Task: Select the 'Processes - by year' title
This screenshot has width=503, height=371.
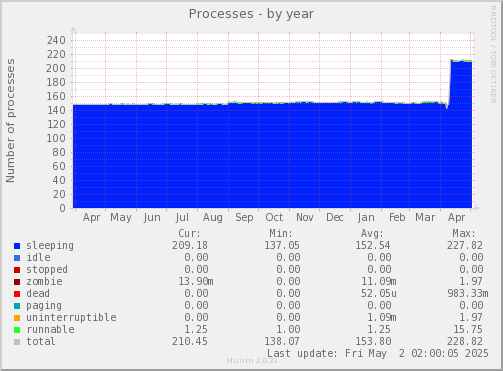Action: click(x=251, y=14)
